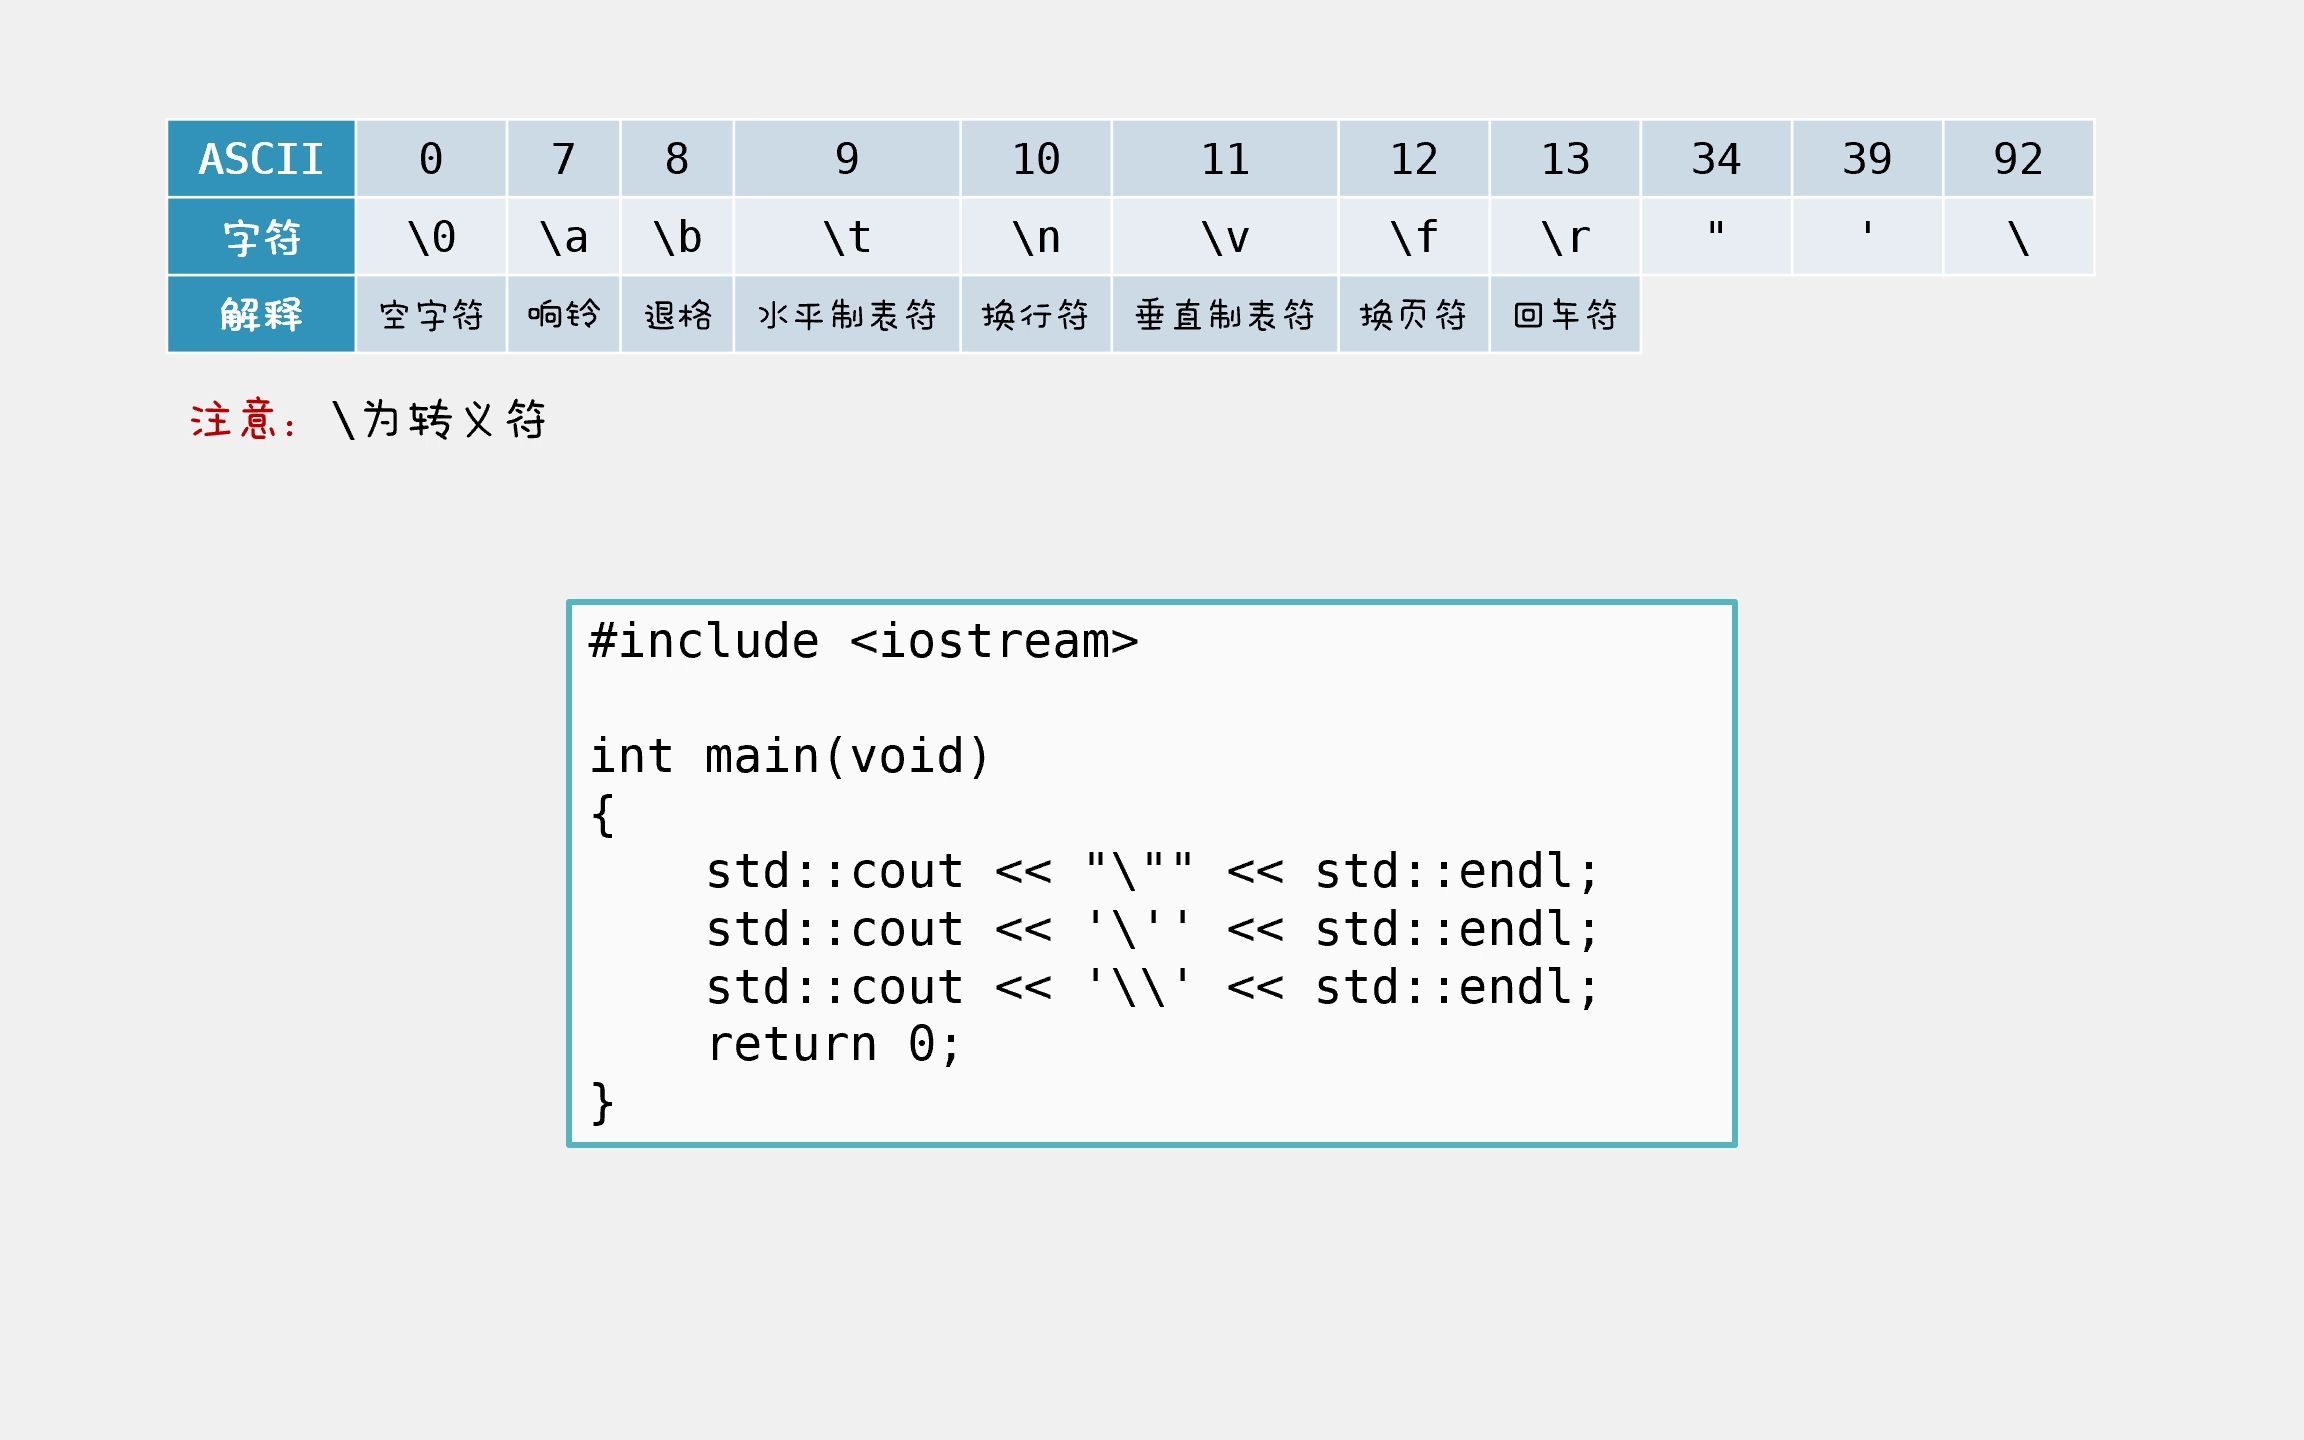Viewport: 2304px width, 1440px height.
Task: Select the \a character cell
Action: (563, 237)
